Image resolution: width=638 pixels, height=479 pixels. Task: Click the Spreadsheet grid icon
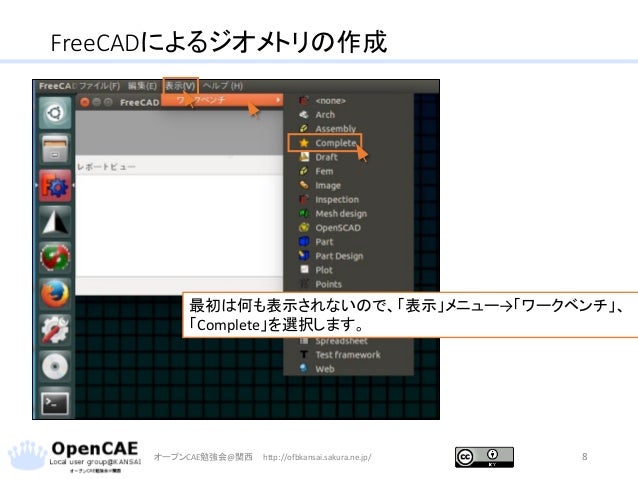304,341
